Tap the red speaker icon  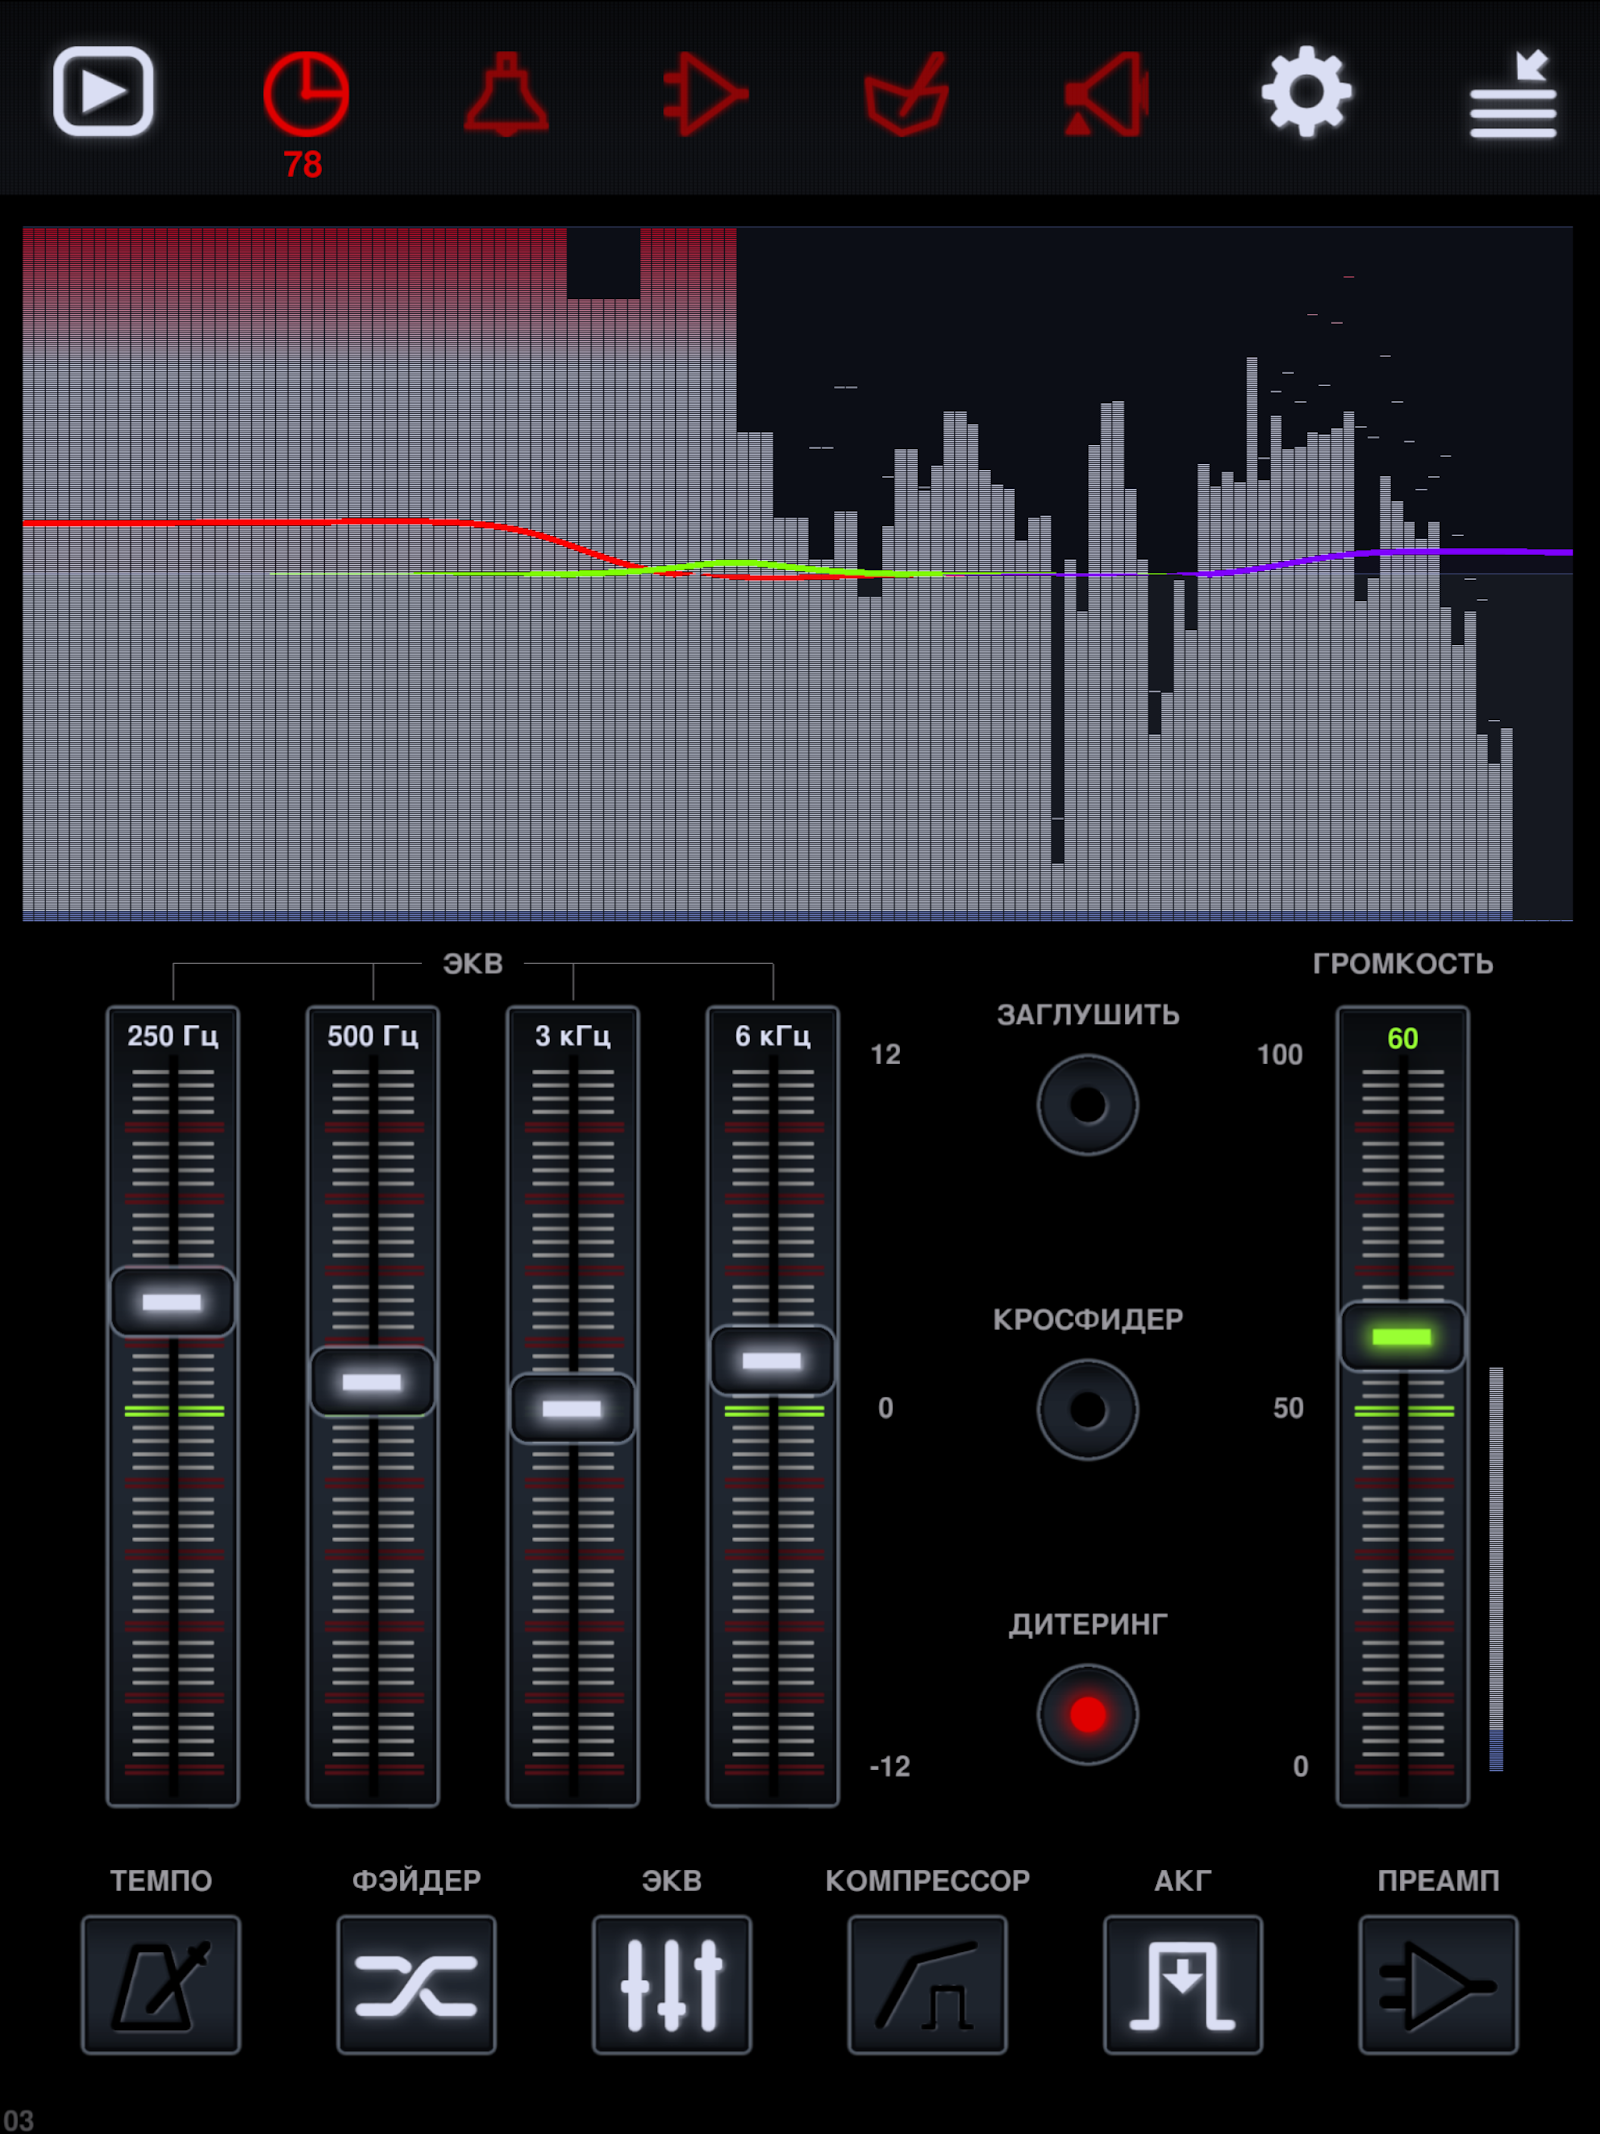[1107, 94]
